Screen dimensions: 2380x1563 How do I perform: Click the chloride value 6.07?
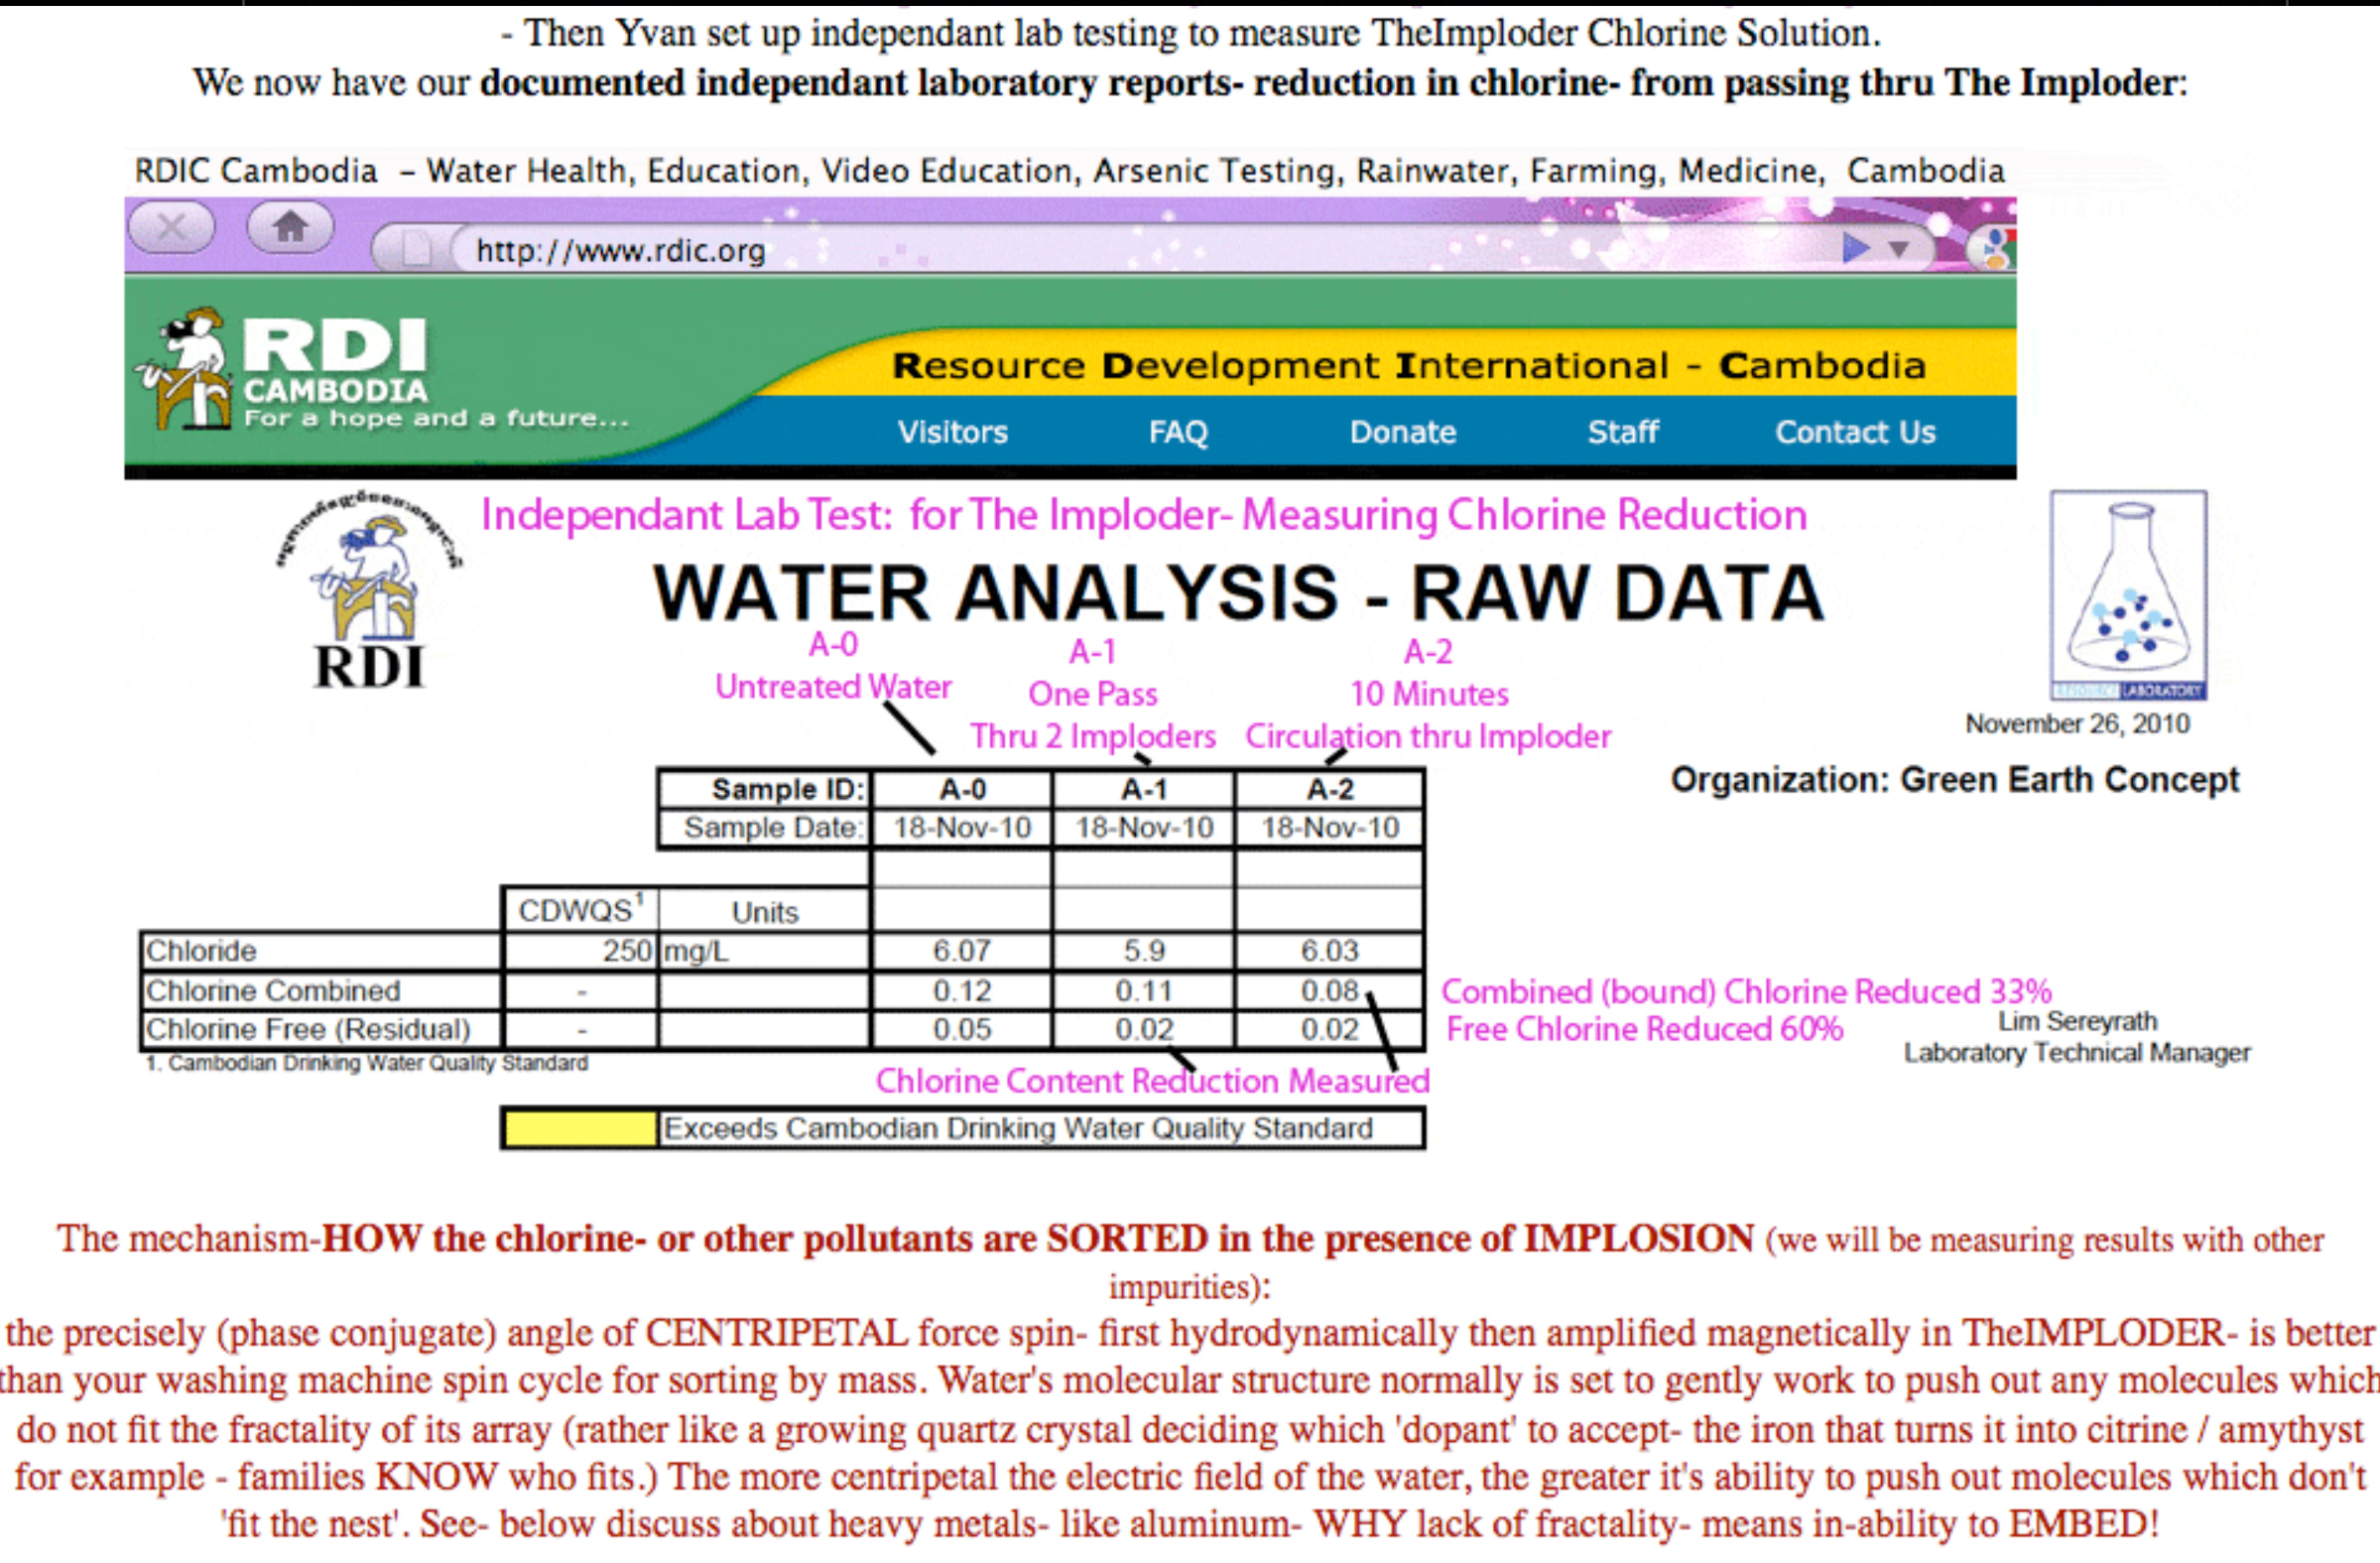pos(962,951)
